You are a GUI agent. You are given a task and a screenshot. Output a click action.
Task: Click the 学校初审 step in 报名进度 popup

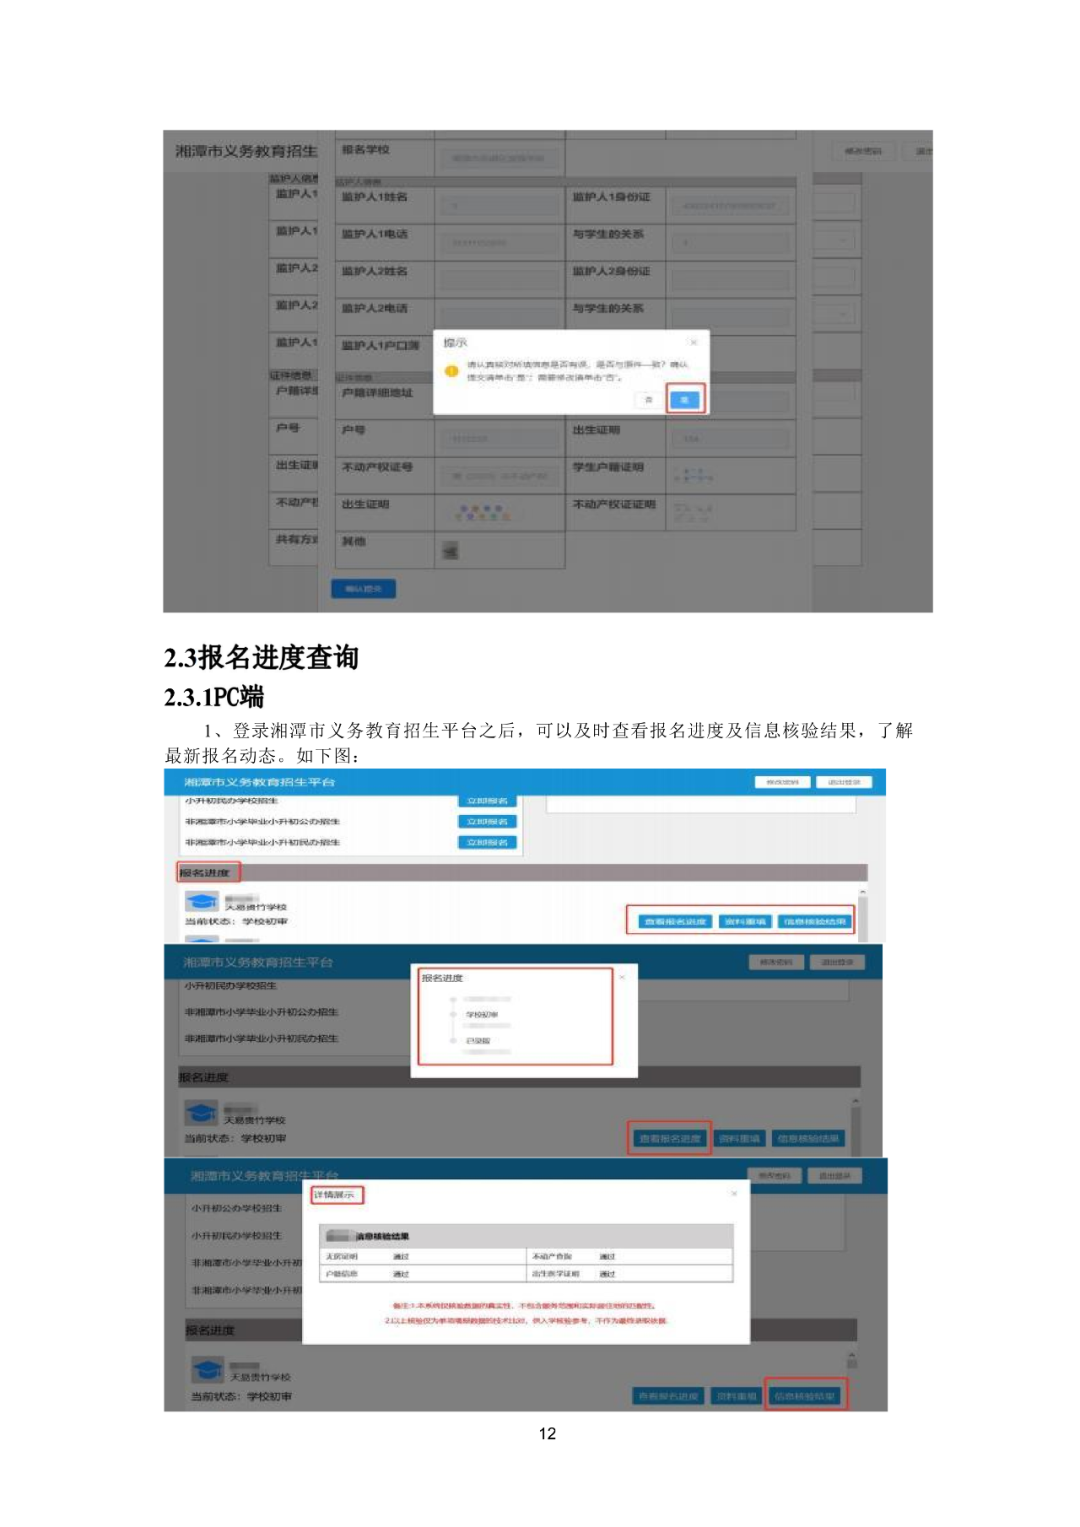482,1015
